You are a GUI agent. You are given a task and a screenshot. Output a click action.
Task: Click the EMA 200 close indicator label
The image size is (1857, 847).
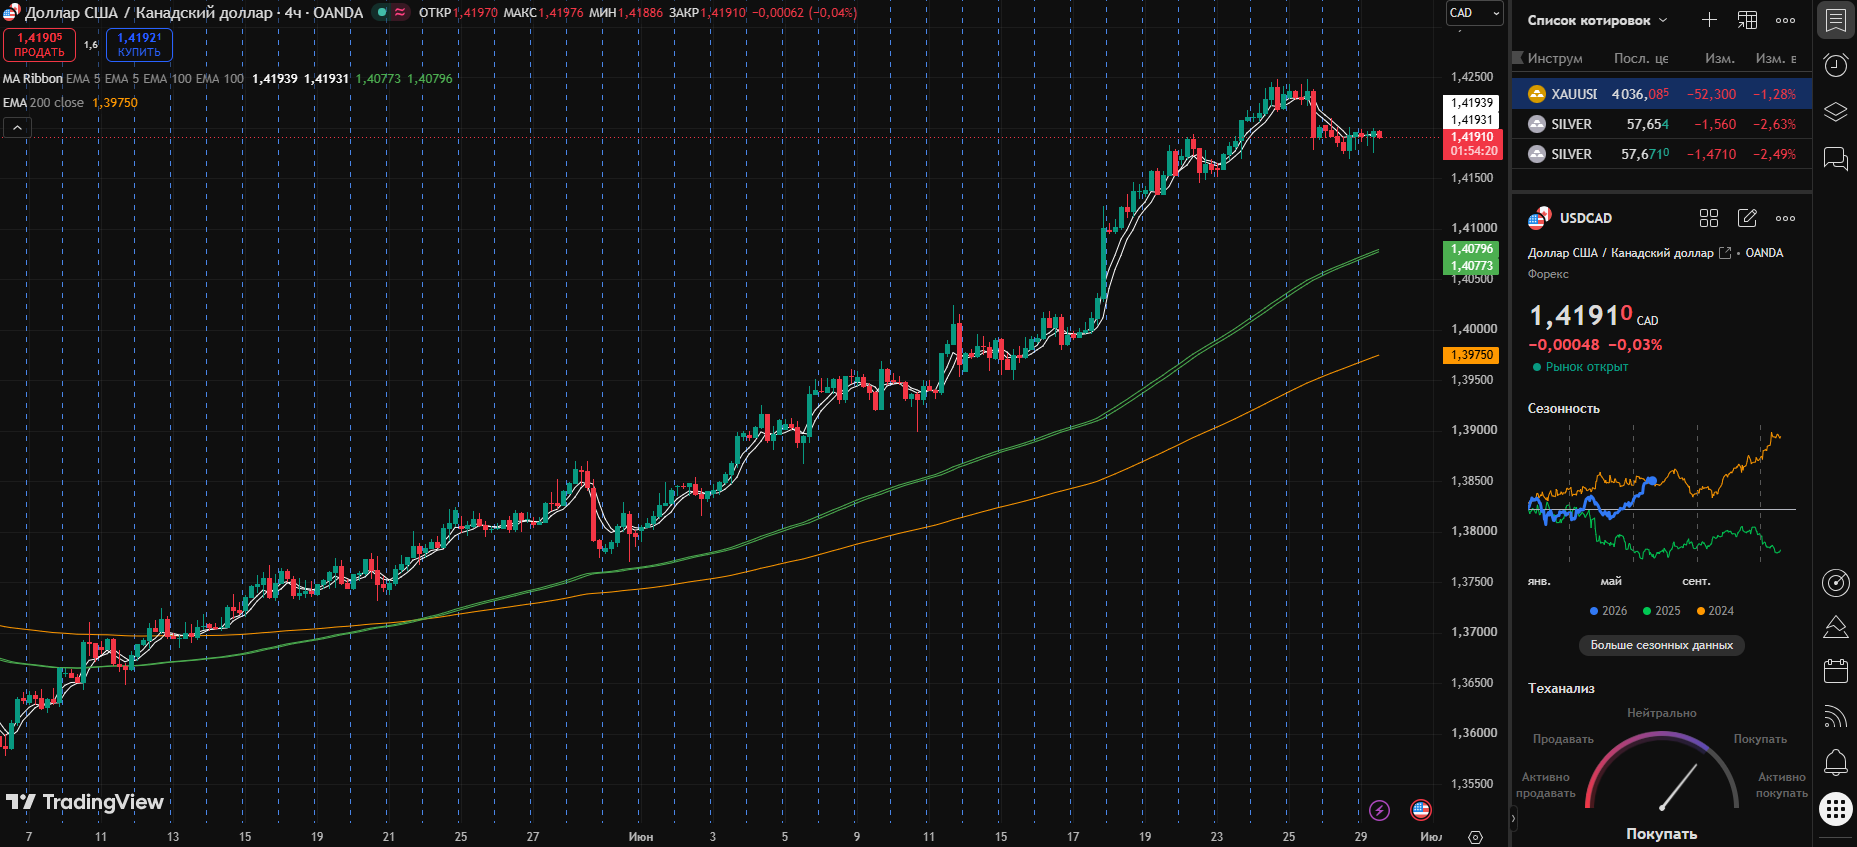click(43, 103)
